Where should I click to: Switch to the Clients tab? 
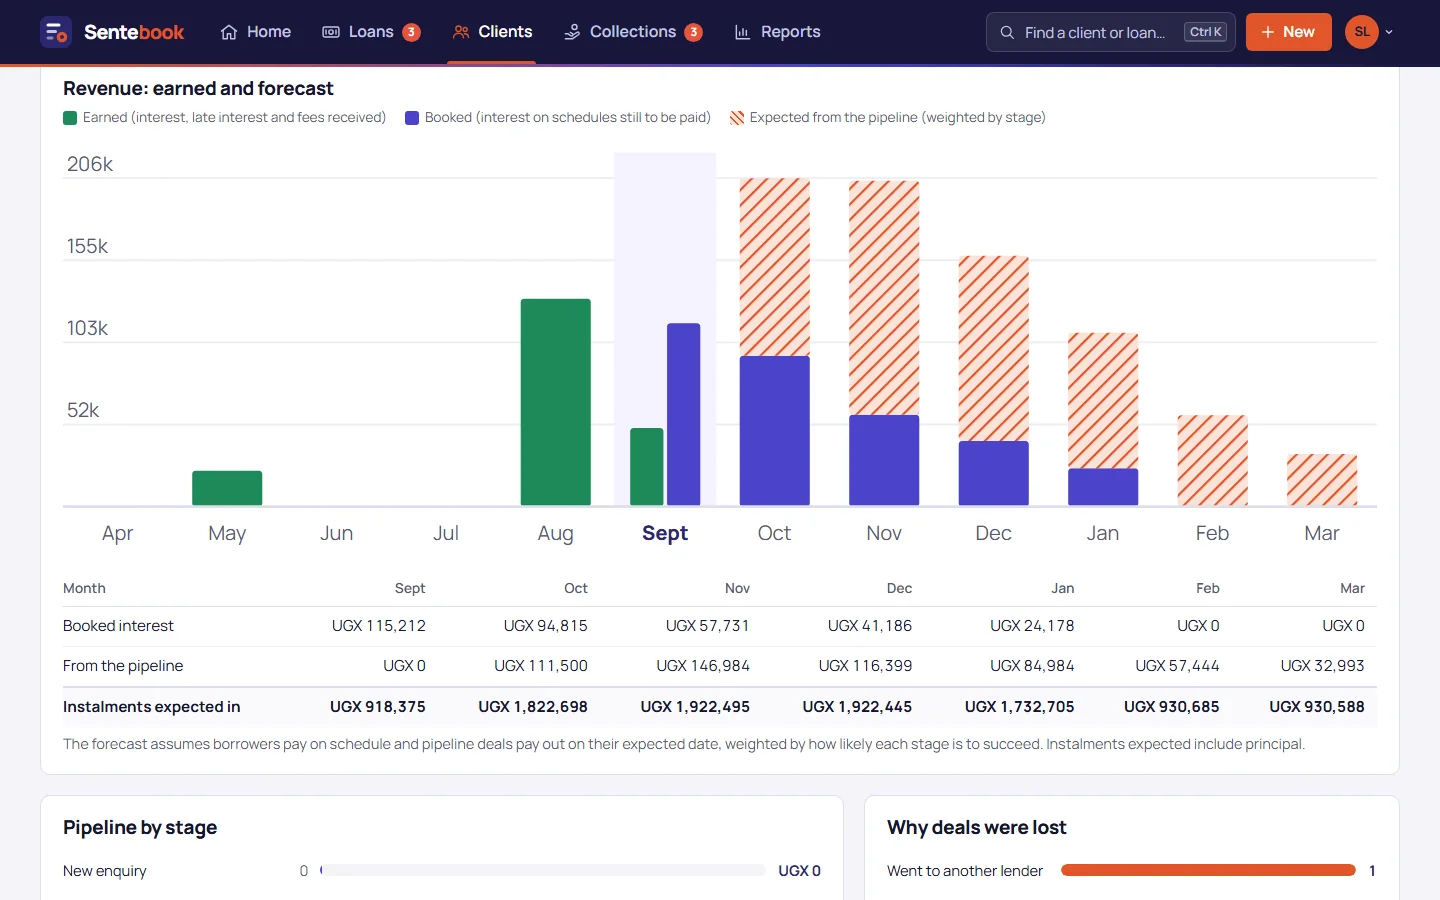tap(492, 32)
